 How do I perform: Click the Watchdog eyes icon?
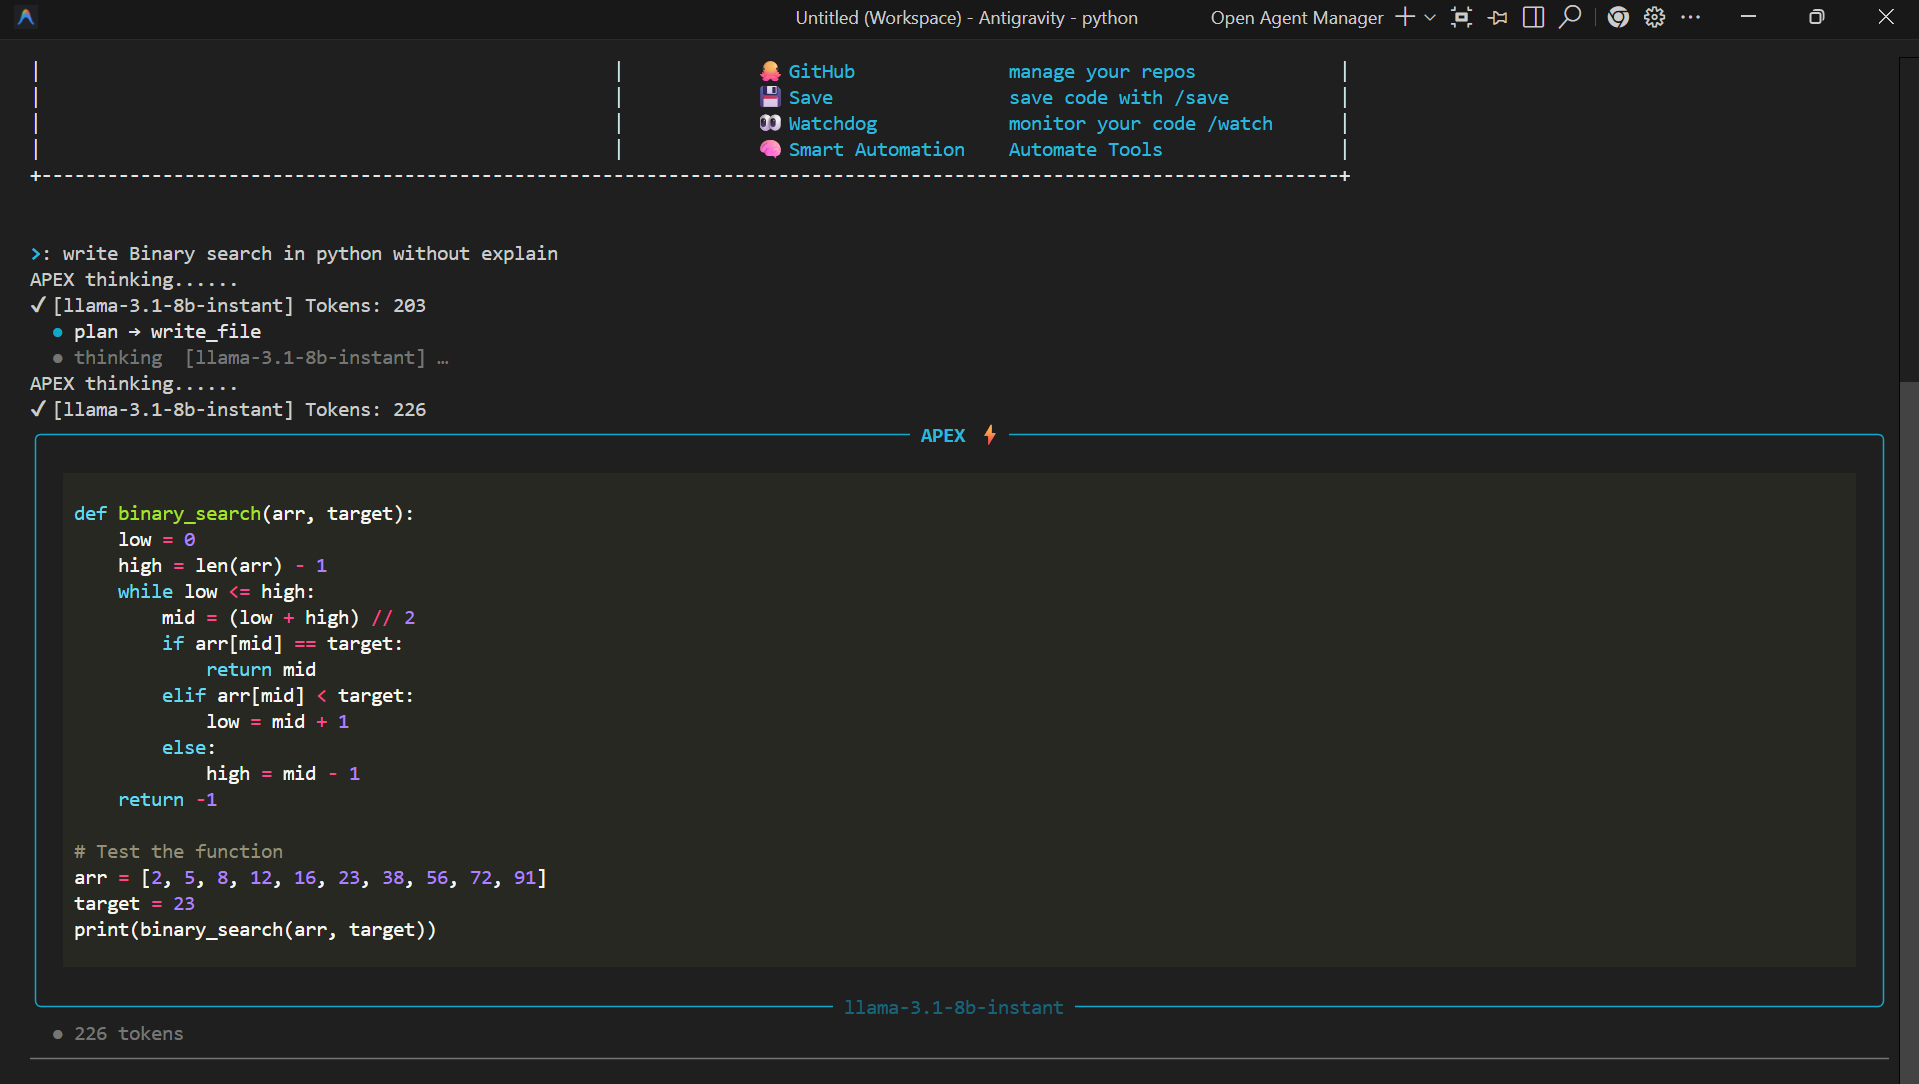770,123
